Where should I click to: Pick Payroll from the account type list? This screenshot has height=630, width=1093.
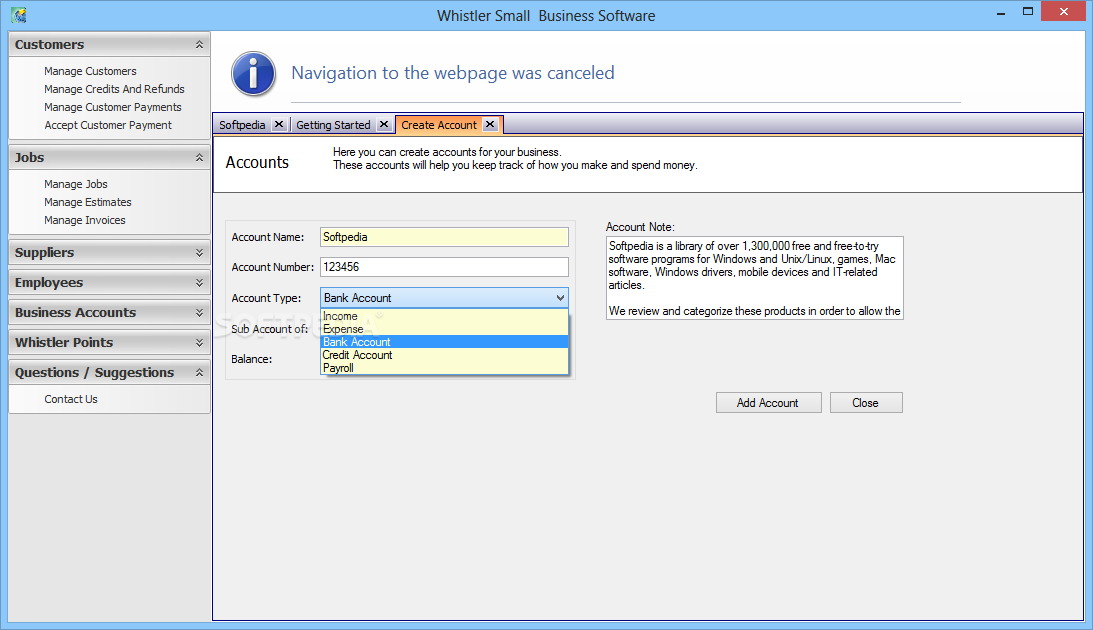tap(445, 368)
